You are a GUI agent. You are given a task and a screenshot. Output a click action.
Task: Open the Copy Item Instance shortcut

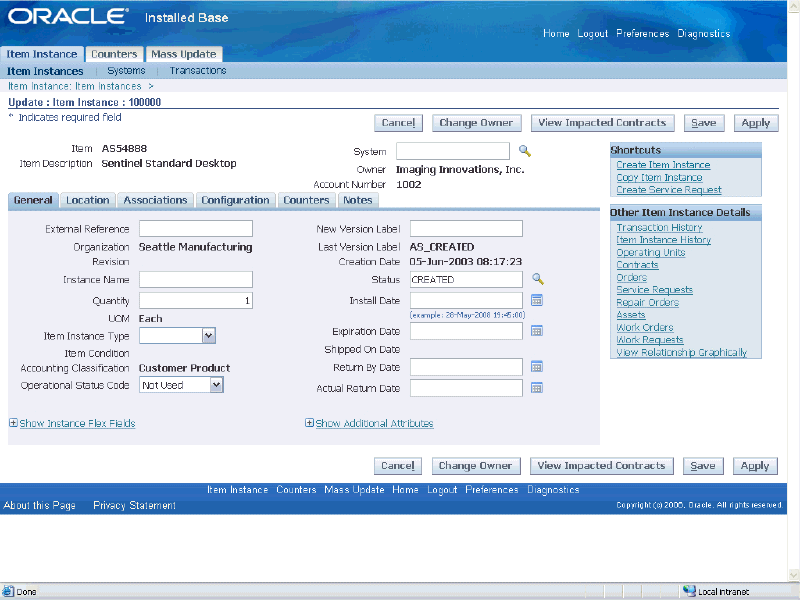[x=659, y=178]
